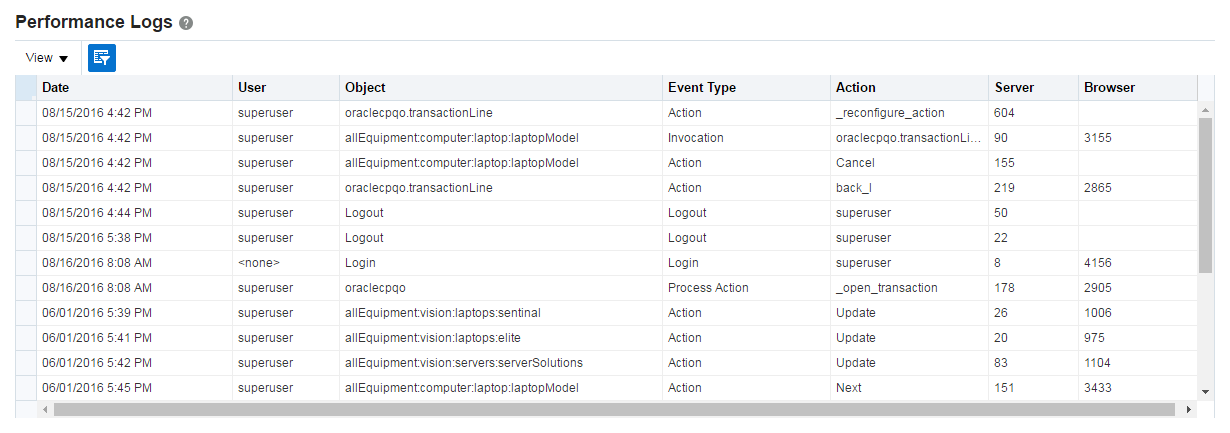Sort by the Object column header
The width and height of the screenshot is (1230, 433).
coord(365,88)
